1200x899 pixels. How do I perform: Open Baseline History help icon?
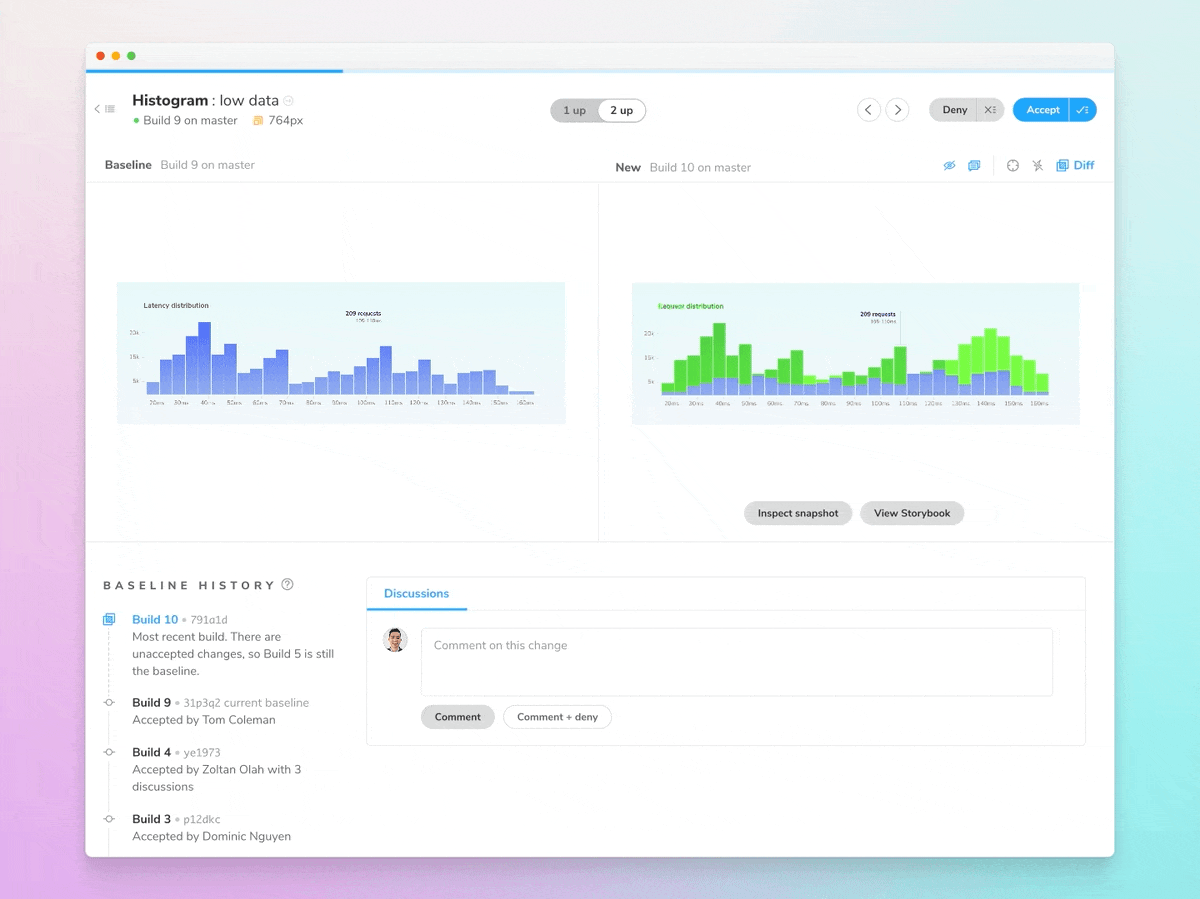(288, 585)
